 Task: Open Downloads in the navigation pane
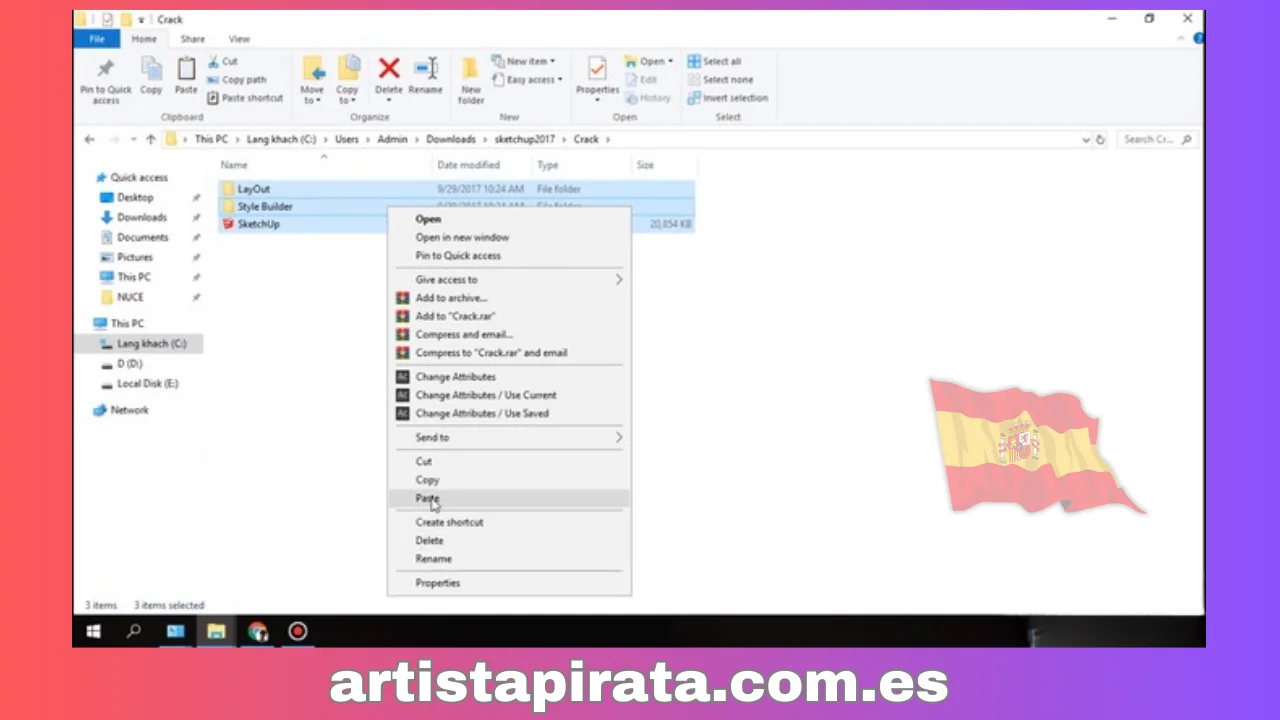pyautogui.click(x=141, y=218)
